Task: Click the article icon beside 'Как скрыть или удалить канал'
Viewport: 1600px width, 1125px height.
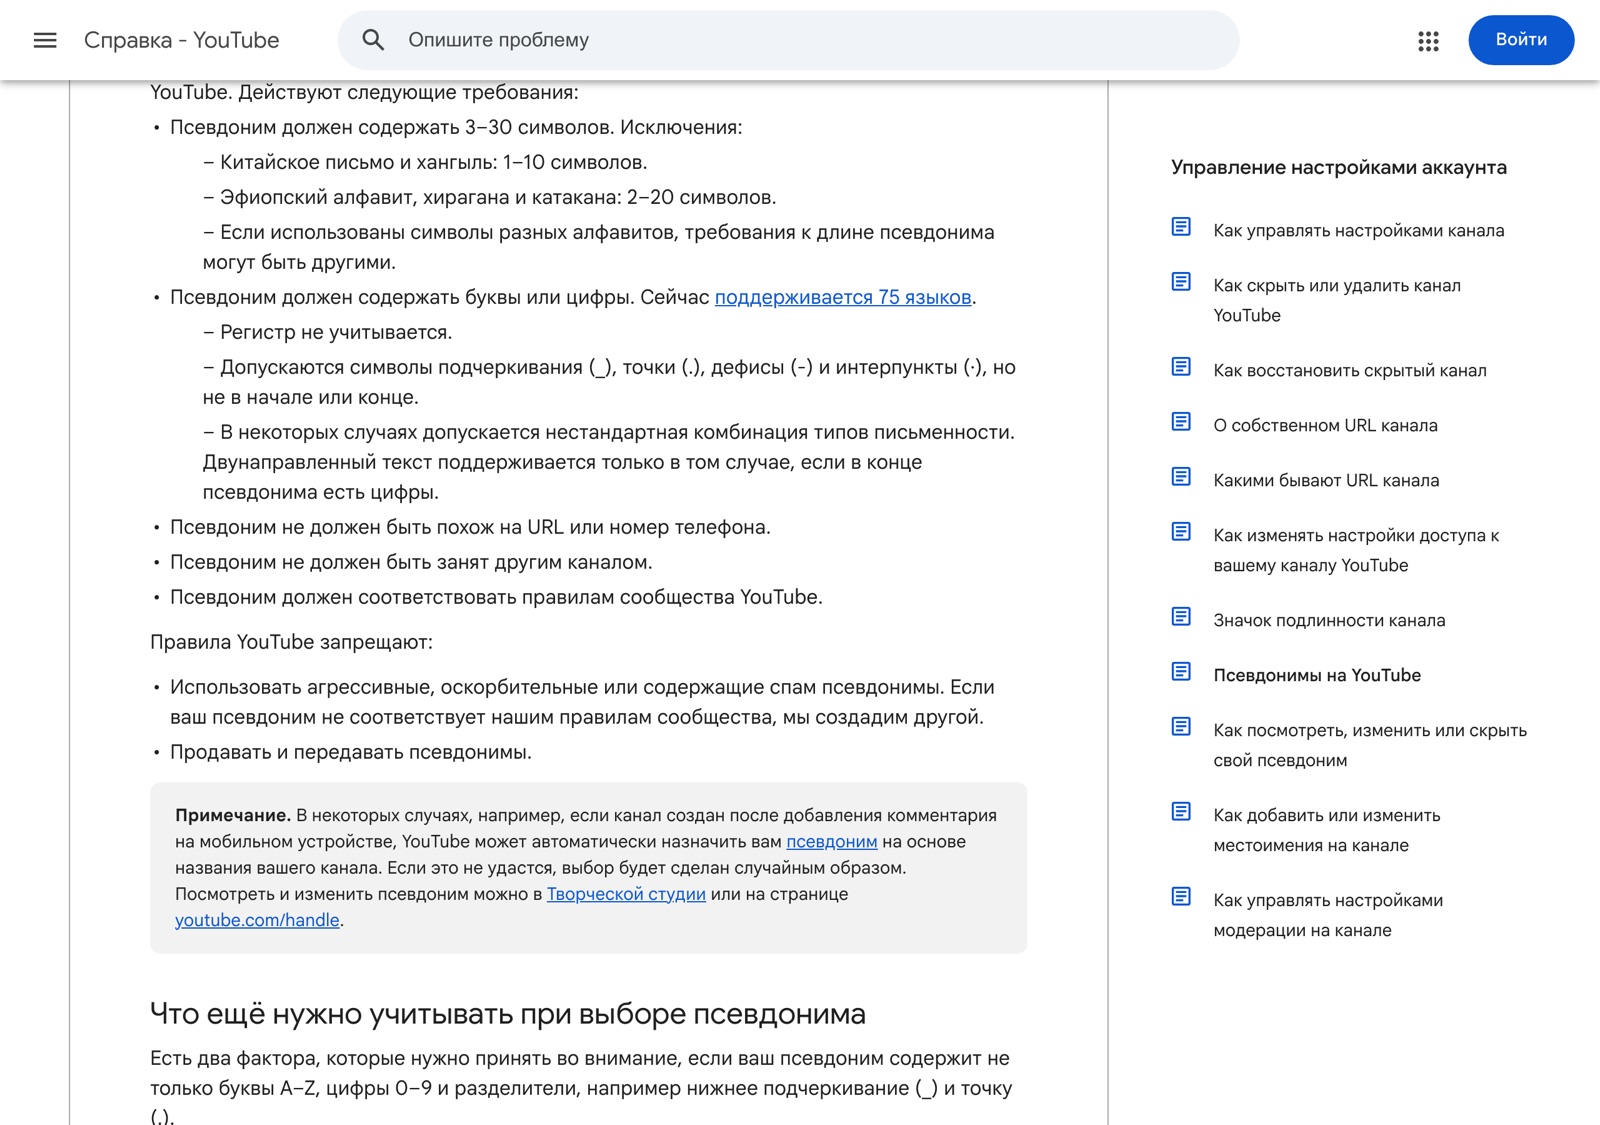Action: point(1181,282)
